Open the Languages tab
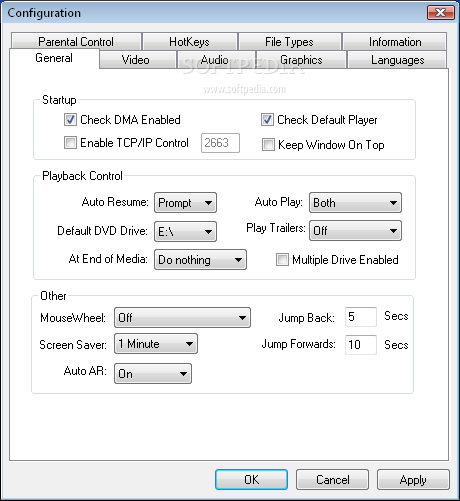 tap(398, 60)
